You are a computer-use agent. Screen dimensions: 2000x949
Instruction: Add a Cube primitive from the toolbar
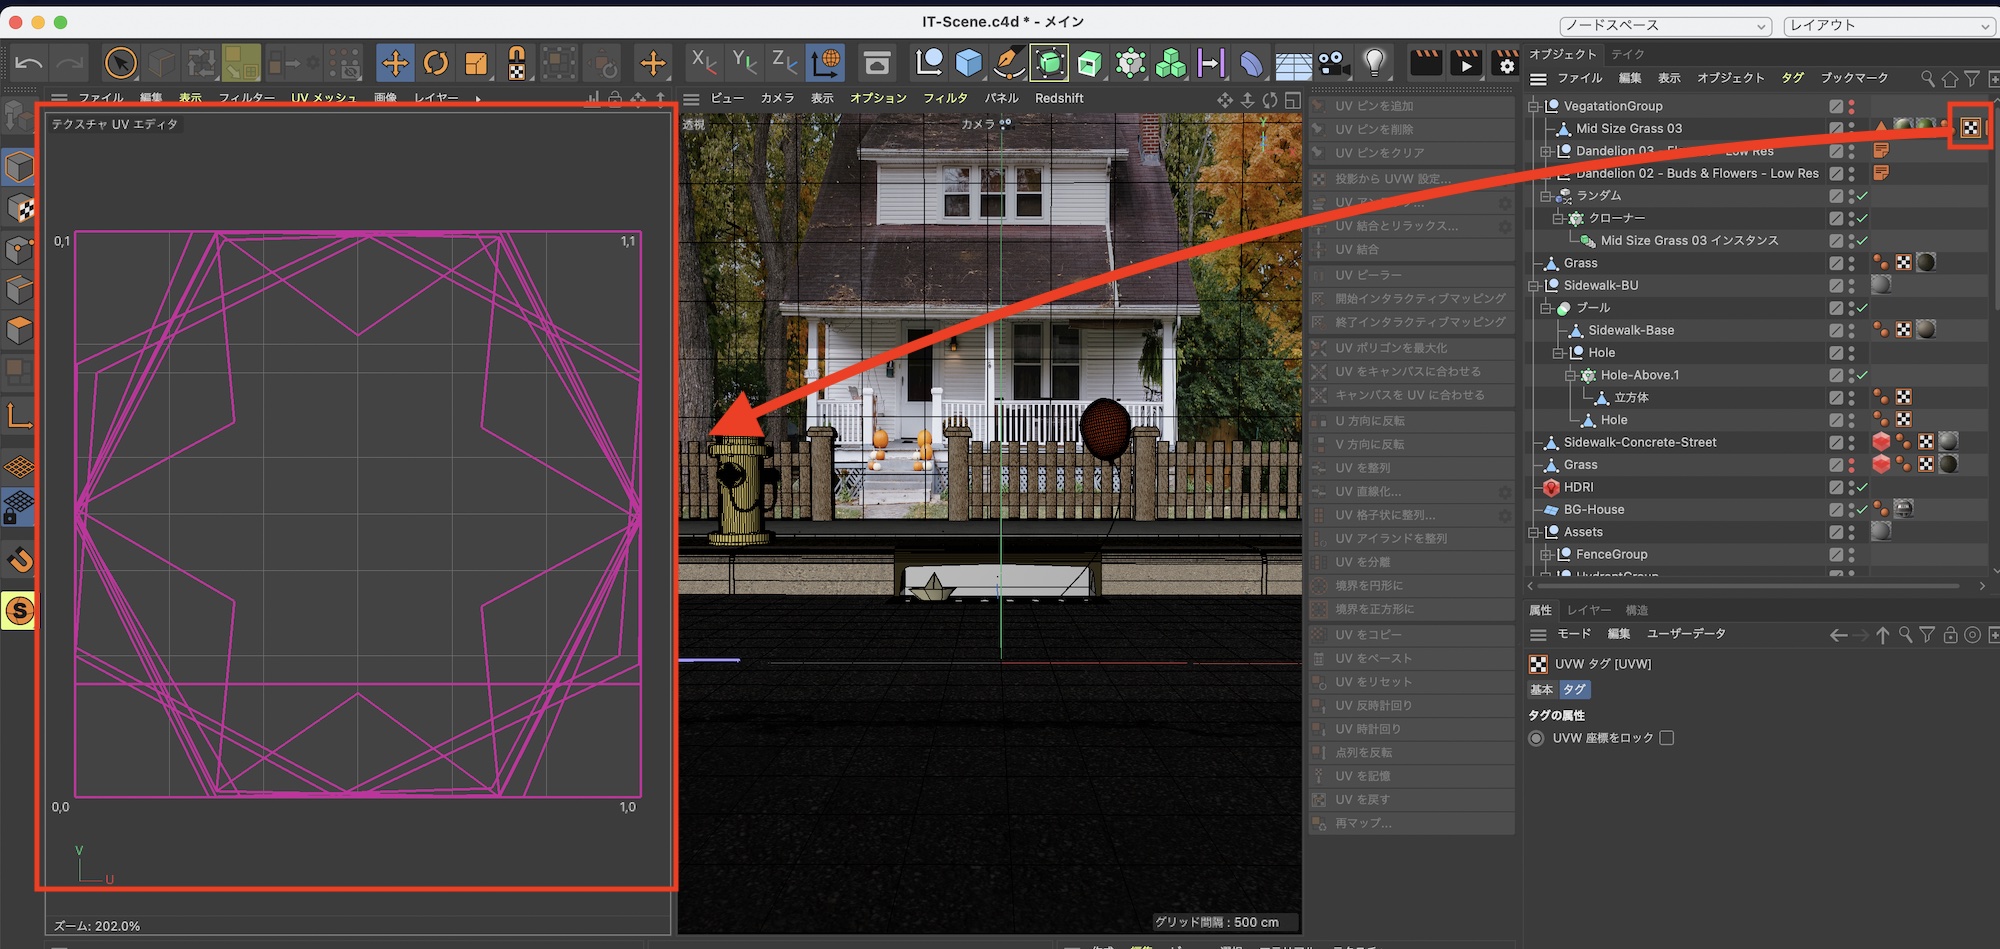968,64
